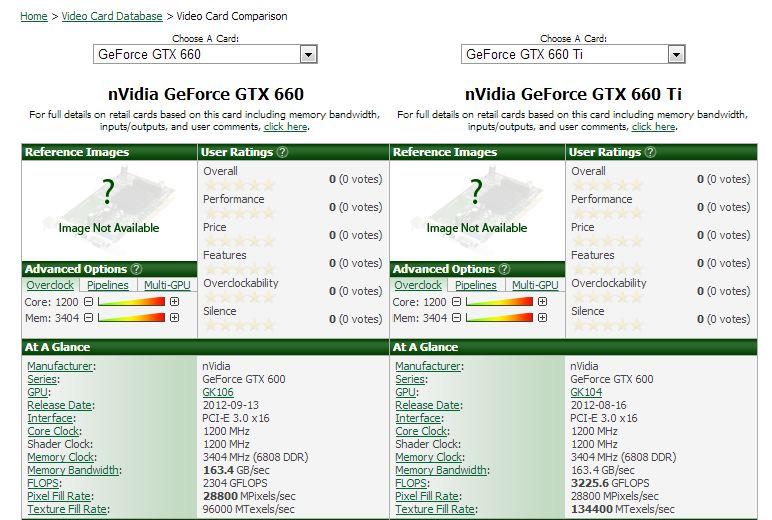This screenshot has height=520, width=772.
Task: Increase Mem clock with plus icon for GTX 660 Ti
Action: (x=543, y=318)
